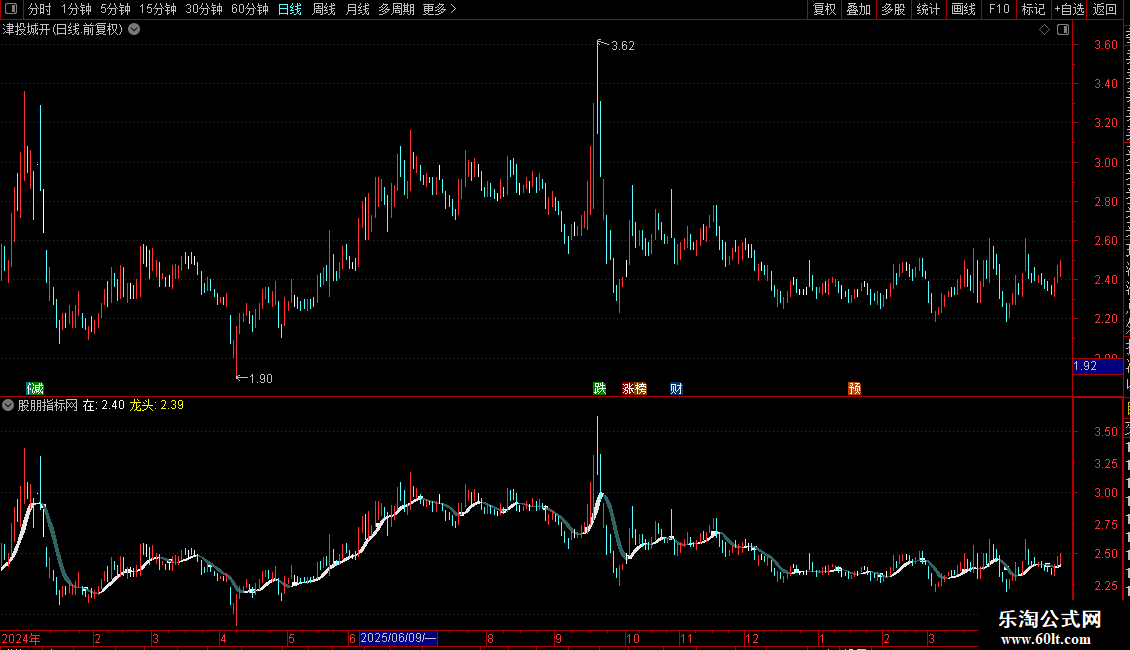Click the 2025/06/09 date marker
The height and width of the screenshot is (650, 1130).
[398, 638]
